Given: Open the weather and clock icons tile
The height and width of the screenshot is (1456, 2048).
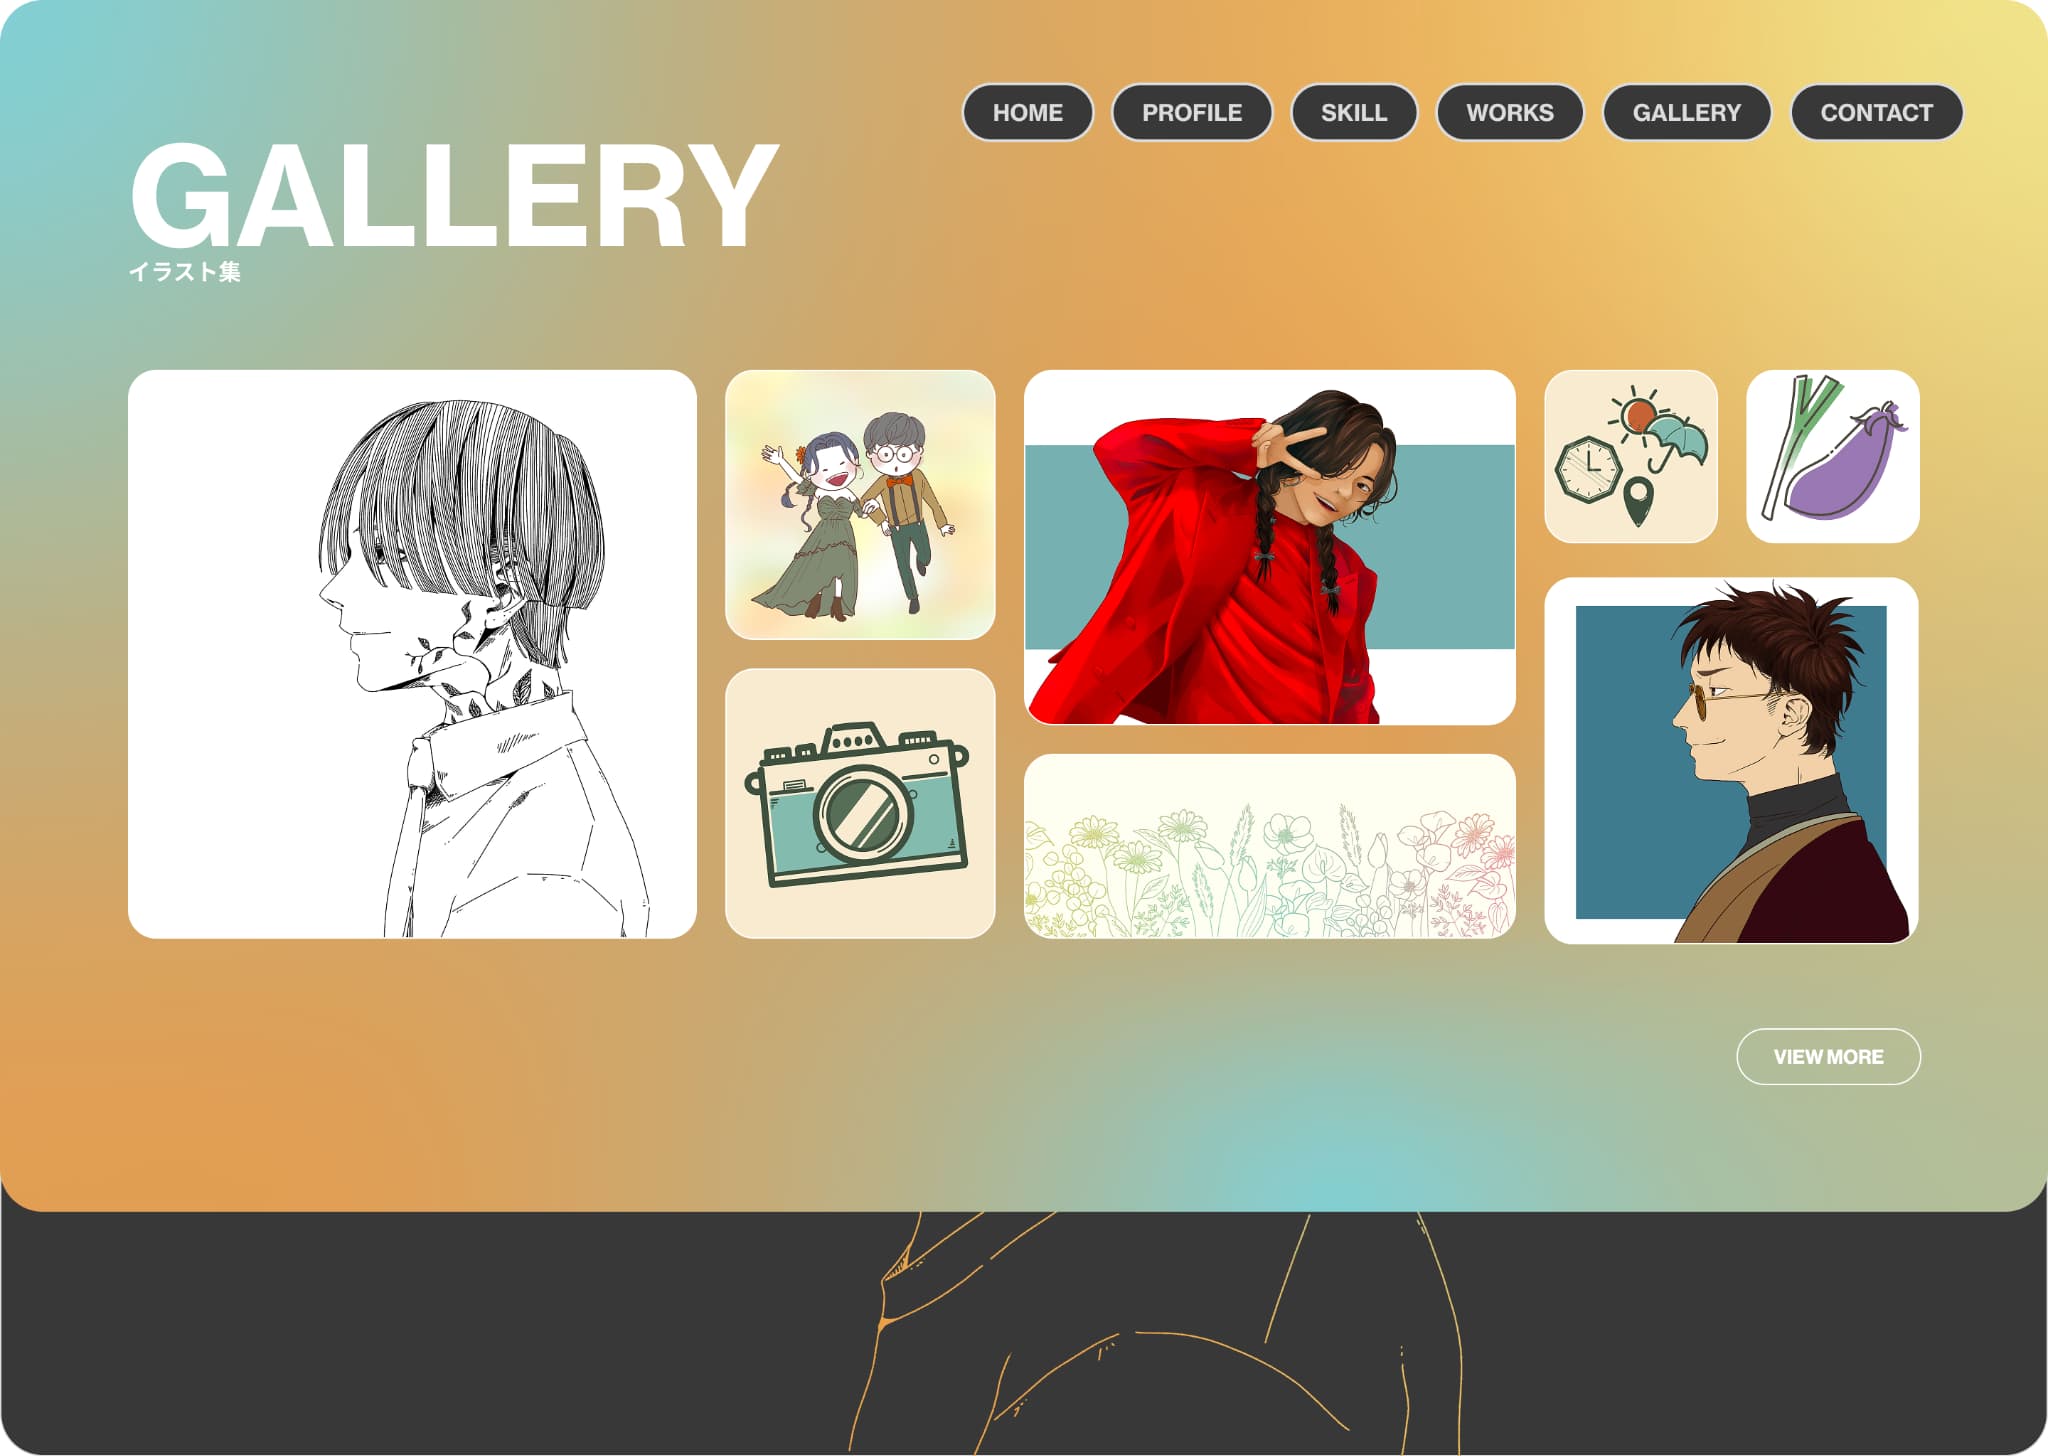Looking at the screenshot, I should 1631,456.
